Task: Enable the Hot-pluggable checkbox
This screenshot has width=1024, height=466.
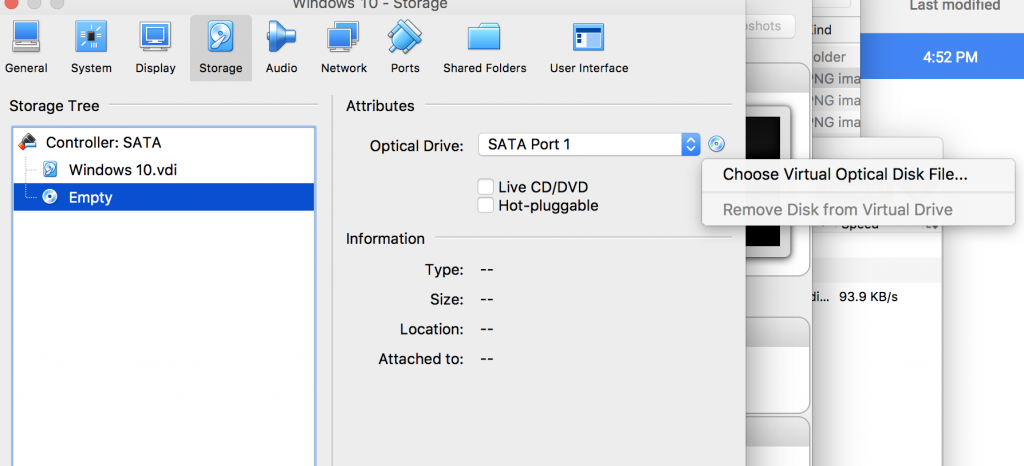Action: pyautogui.click(x=485, y=206)
